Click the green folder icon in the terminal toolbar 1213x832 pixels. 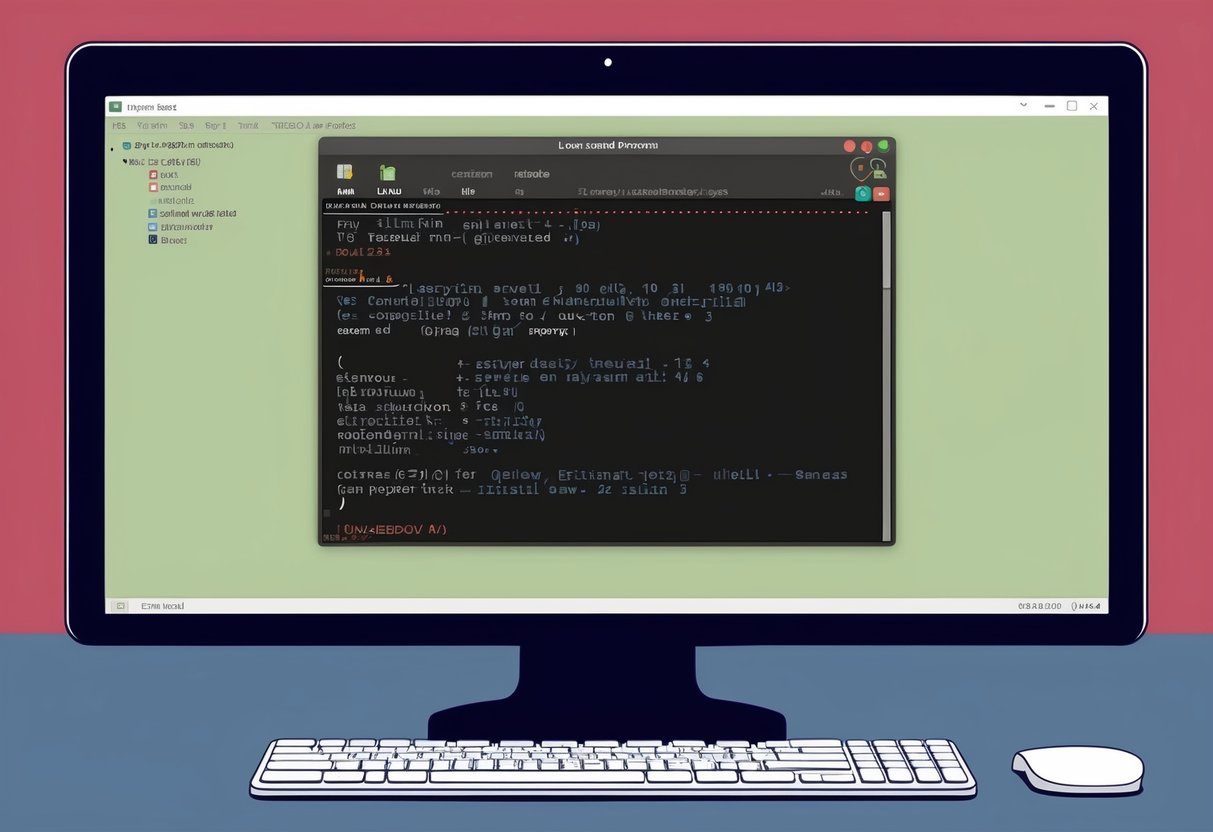(388, 173)
